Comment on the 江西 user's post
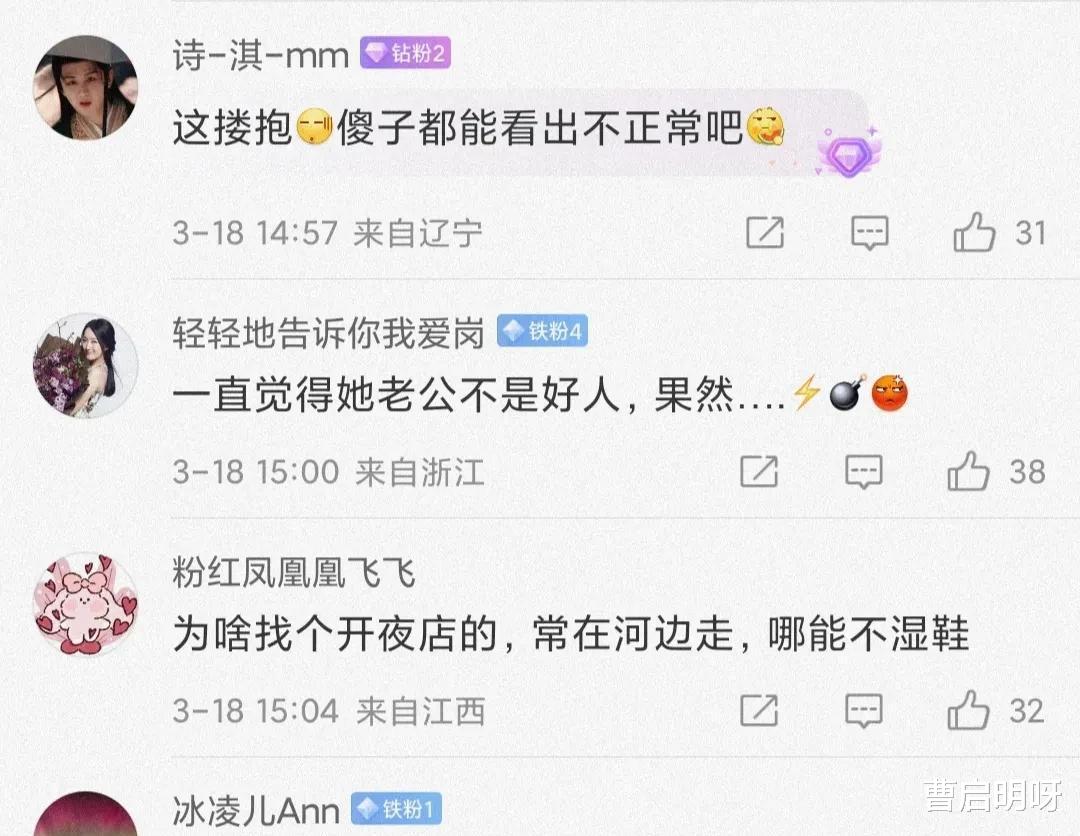 [x=864, y=711]
